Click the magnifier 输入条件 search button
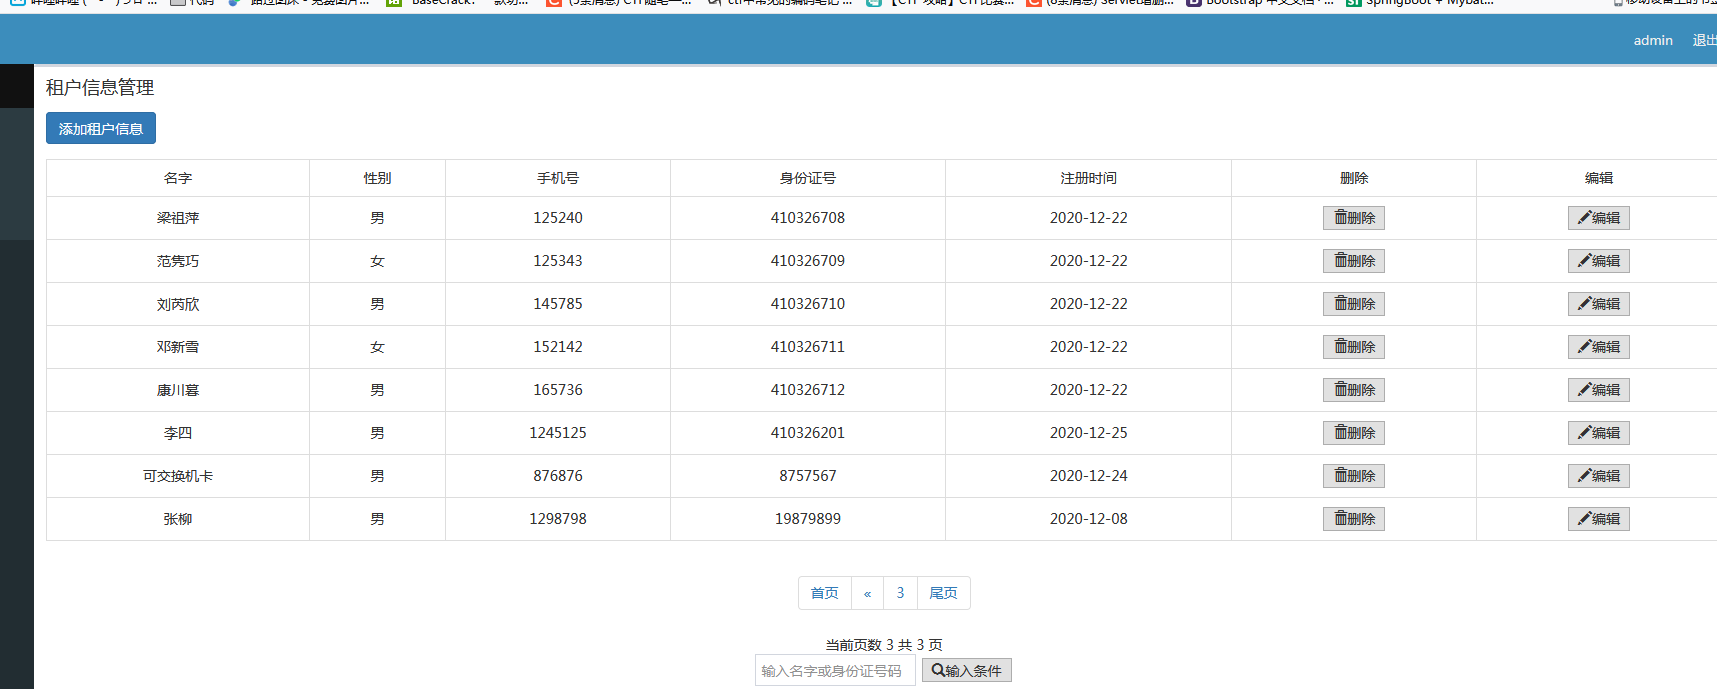Viewport: 1717px width, 689px height. coord(966,670)
